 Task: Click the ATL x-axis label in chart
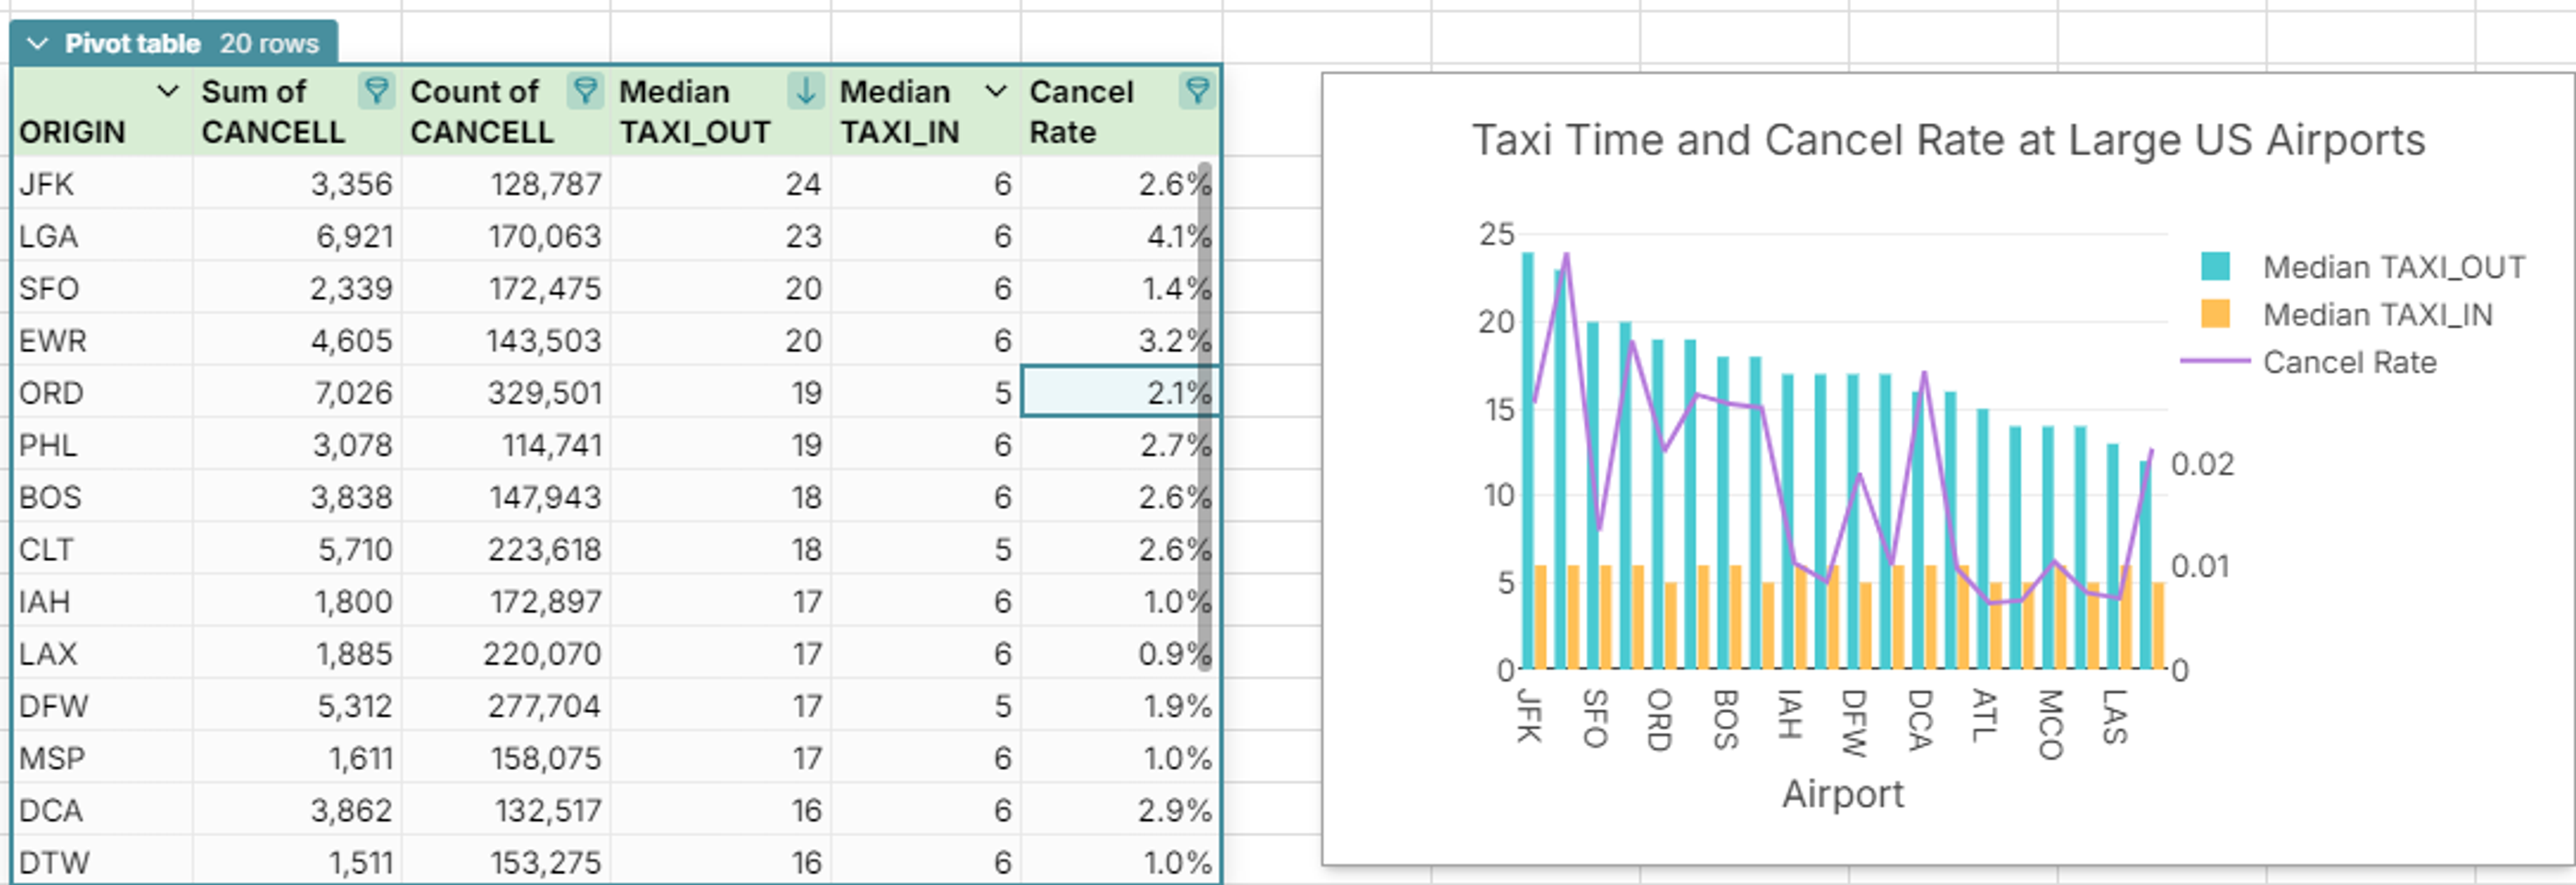coord(1984,714)
